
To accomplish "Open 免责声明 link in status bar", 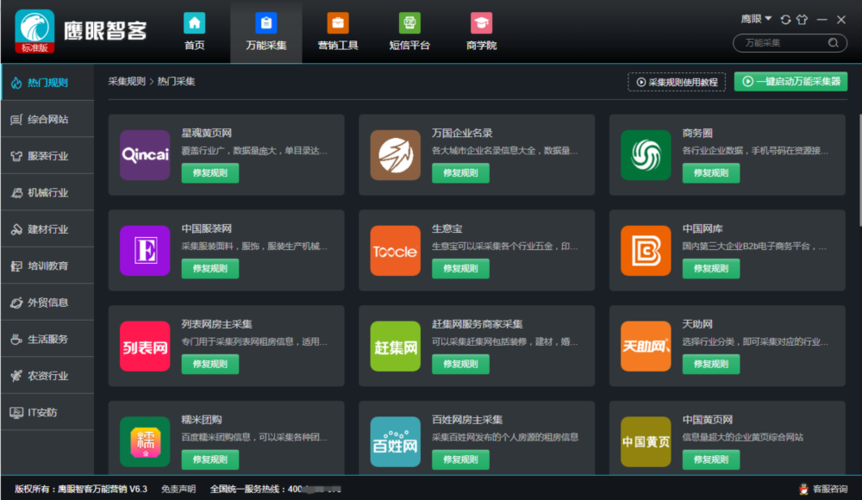I will [178, 489].
